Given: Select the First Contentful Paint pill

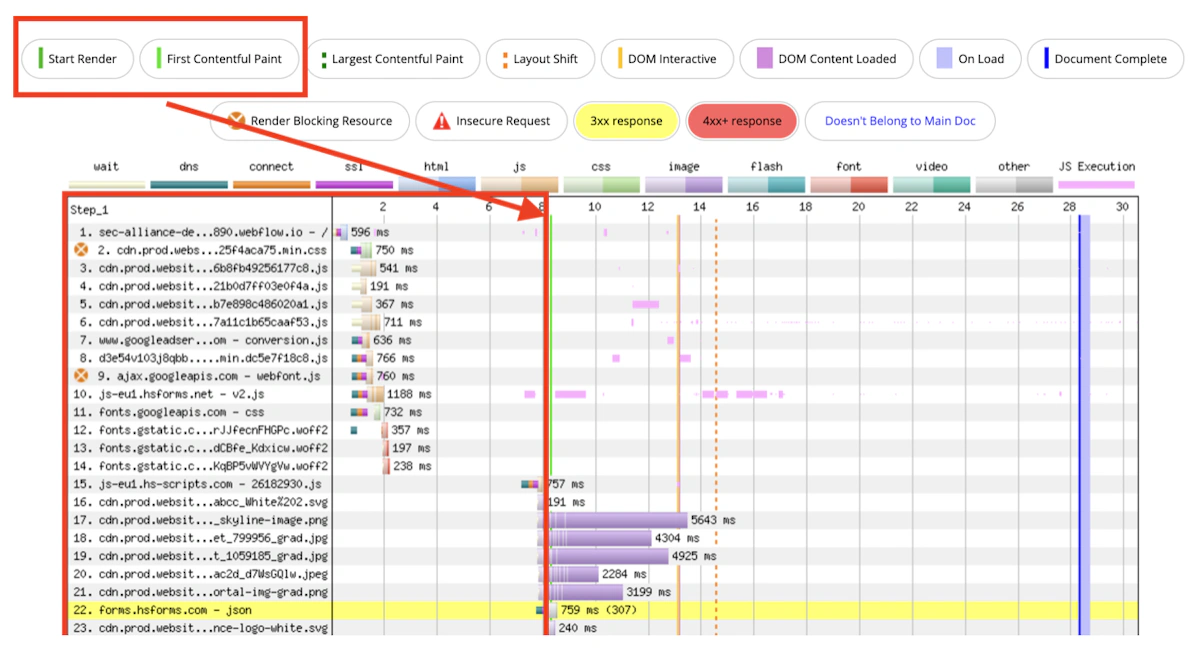Looking at the screenshot, I should click(x=219, y=59).
